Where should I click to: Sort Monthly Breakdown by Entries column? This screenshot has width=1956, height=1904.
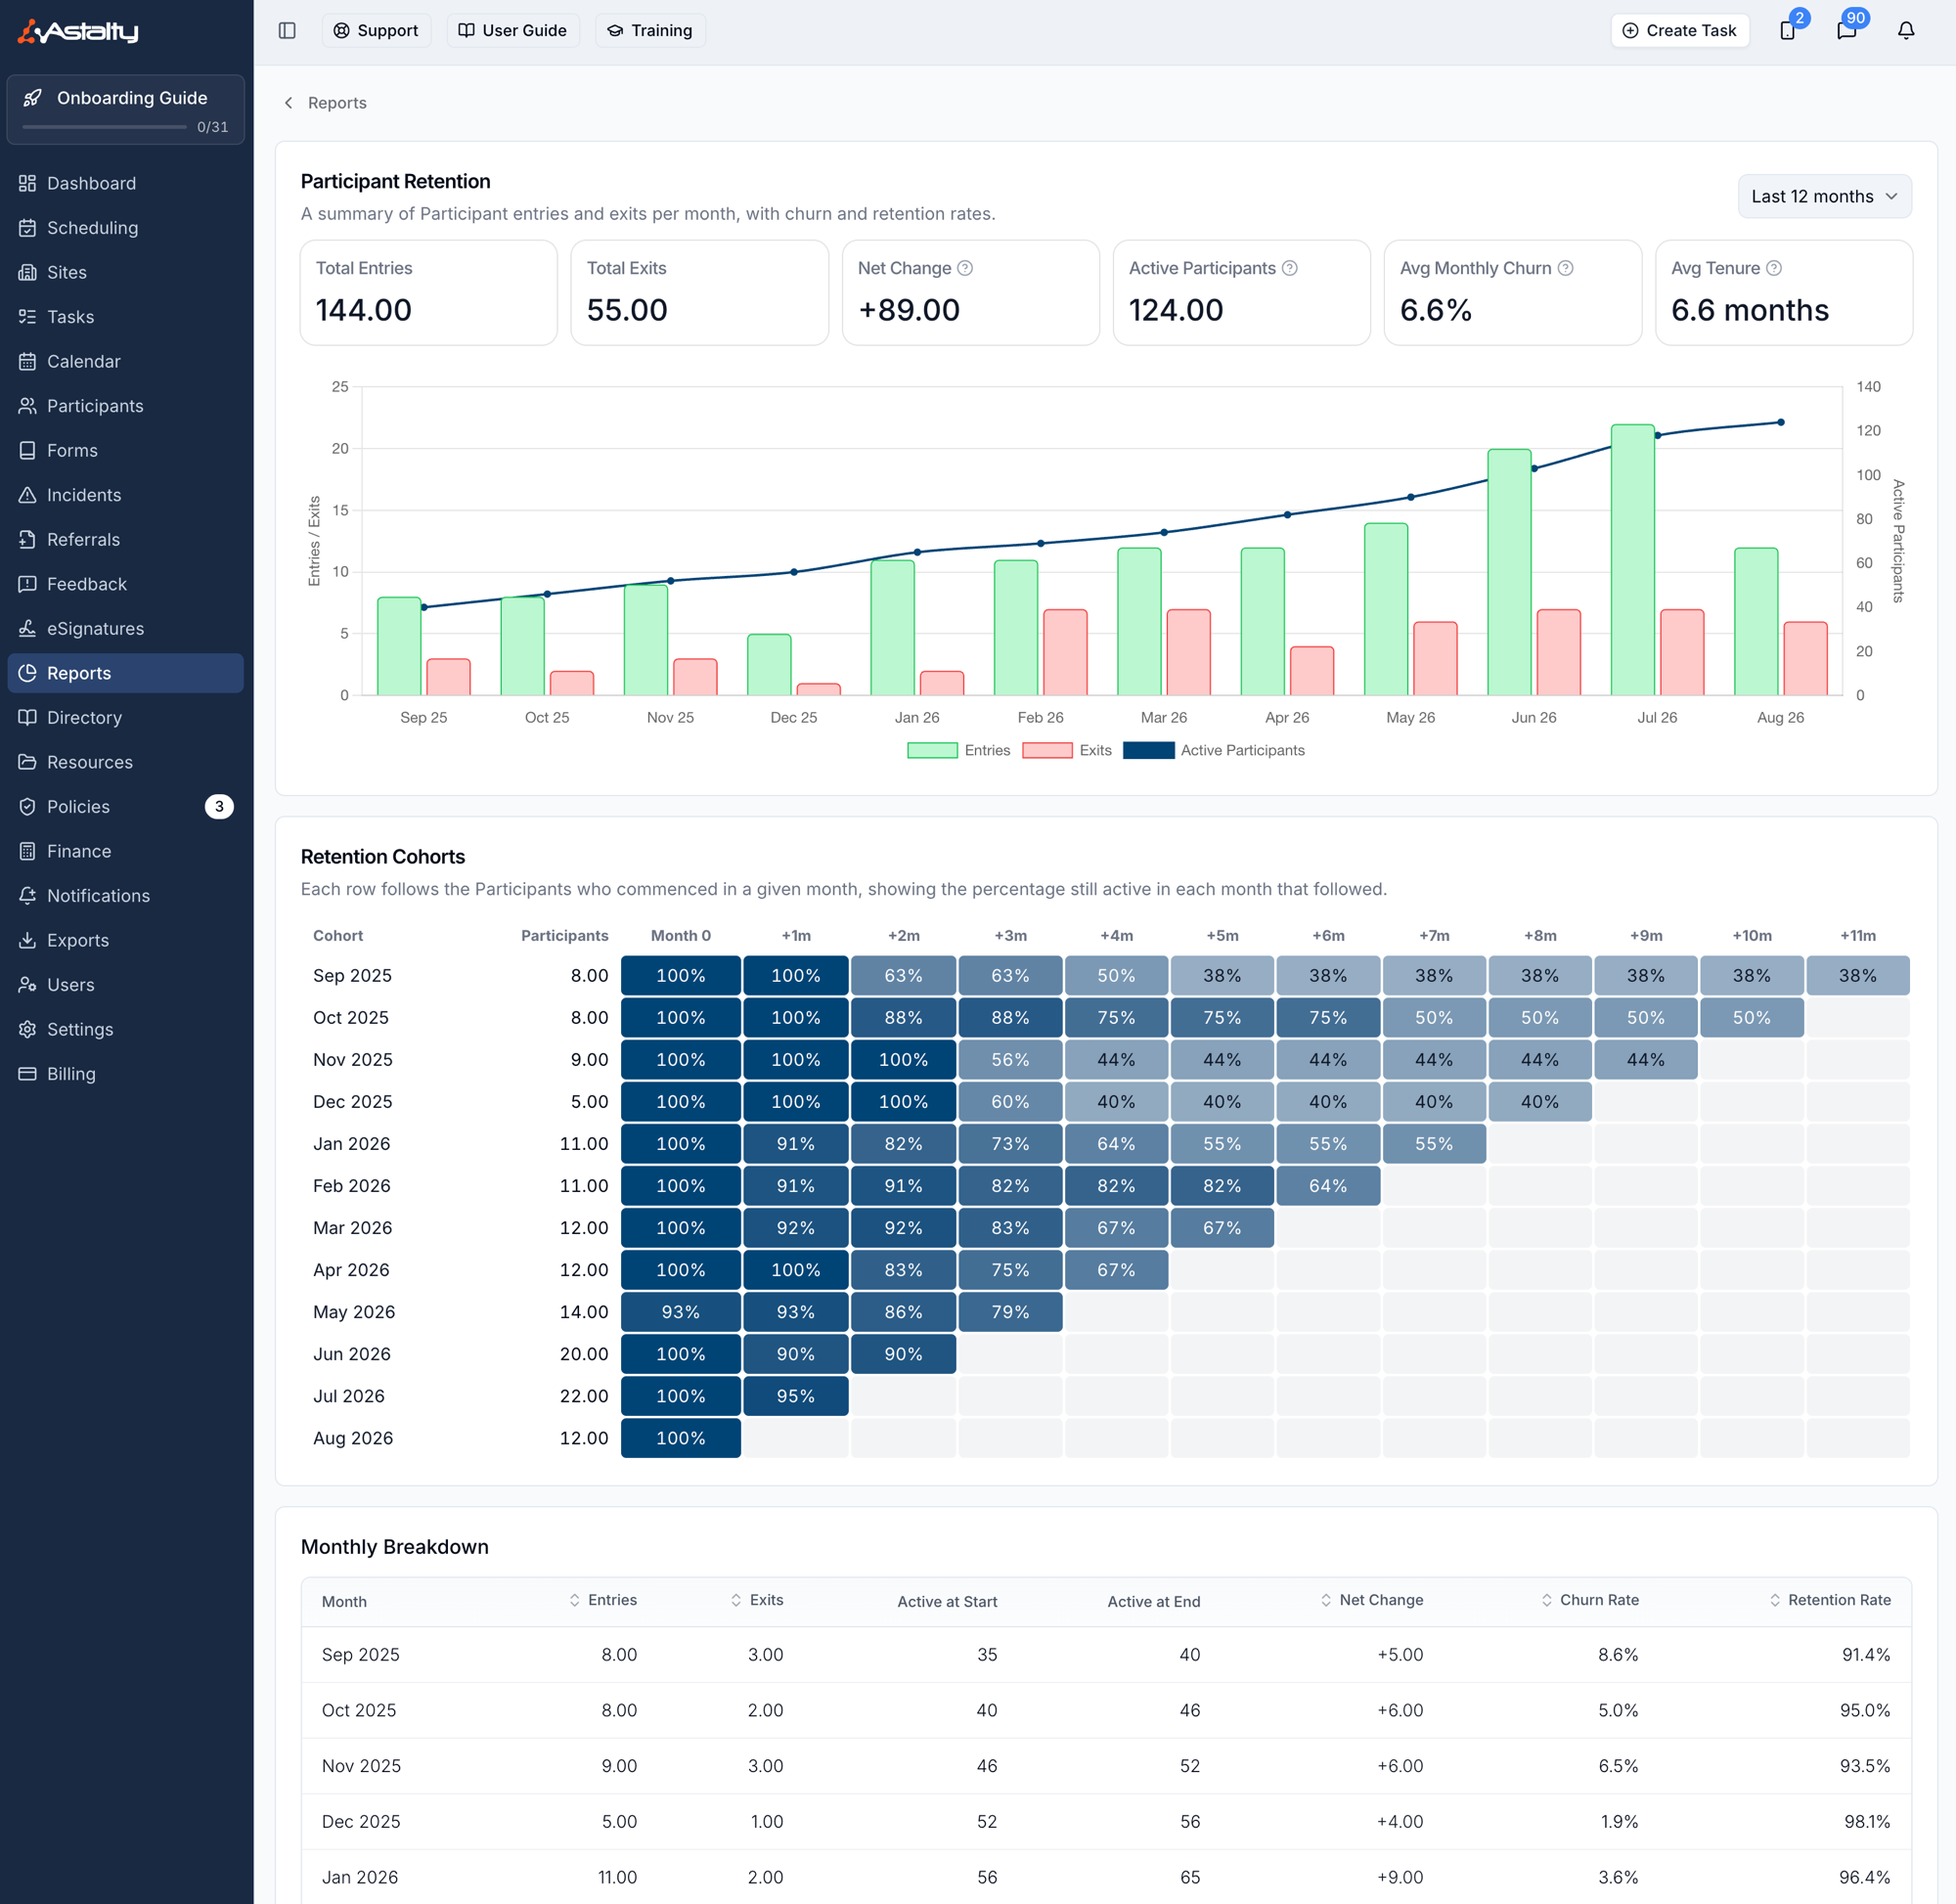(603, 1600)
